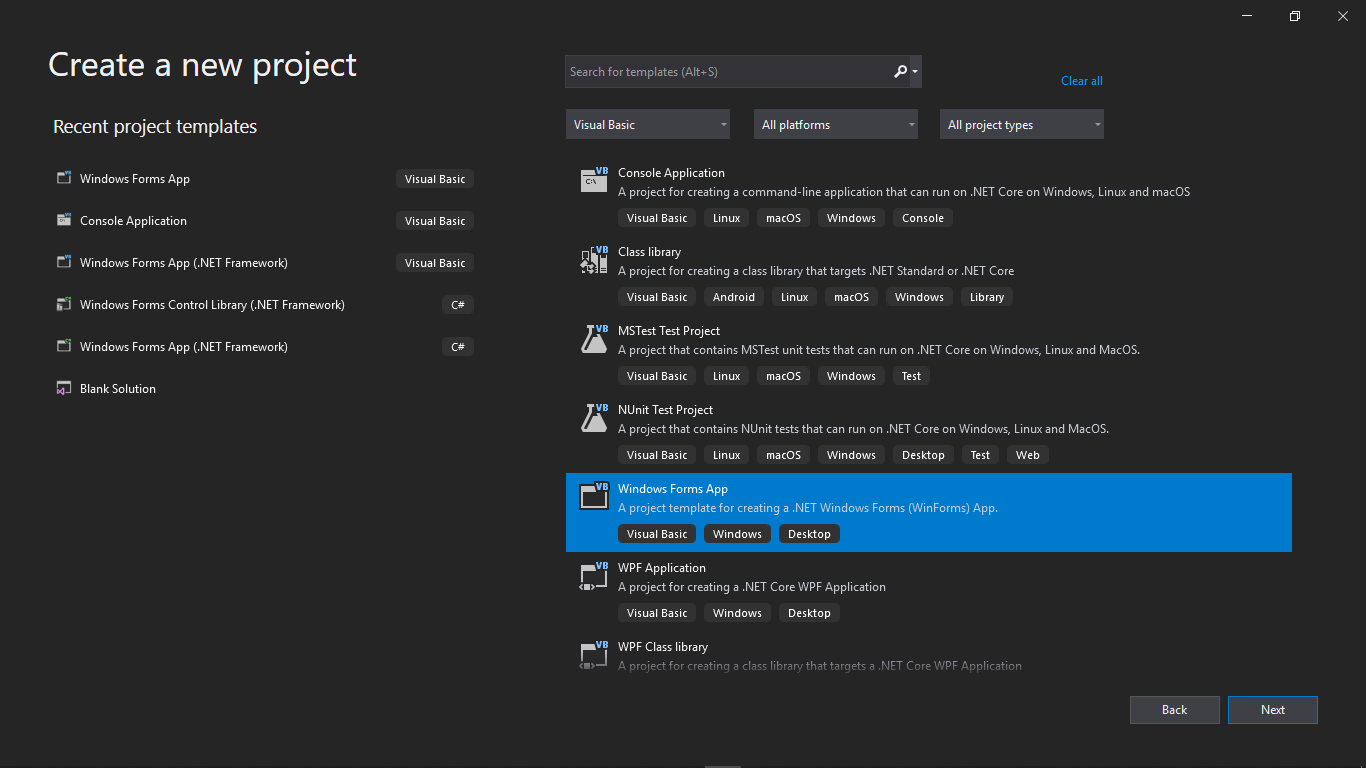Click Visual Basic tag on recent Console Application
Screen dimensions: 1366x768
[435, 221]
